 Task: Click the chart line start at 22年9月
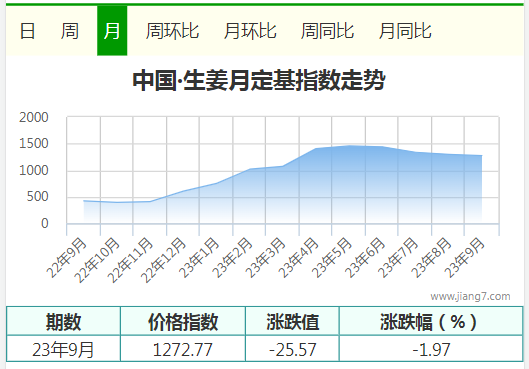[x=84, y=201]
